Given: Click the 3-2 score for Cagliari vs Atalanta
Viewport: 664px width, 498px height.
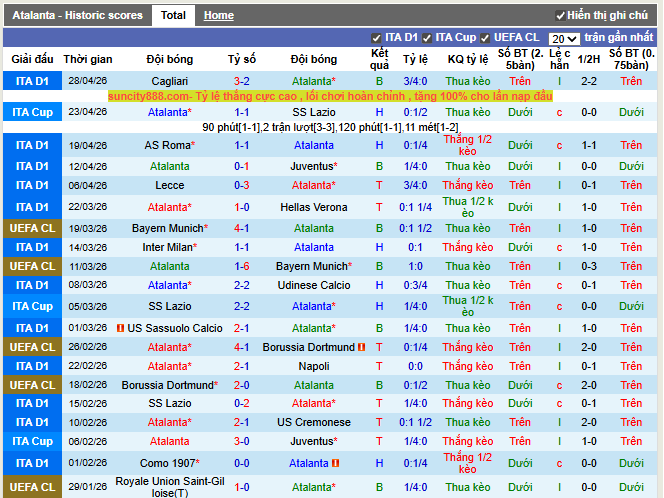Looking at the screenshot, I should (x=242, y=81).
